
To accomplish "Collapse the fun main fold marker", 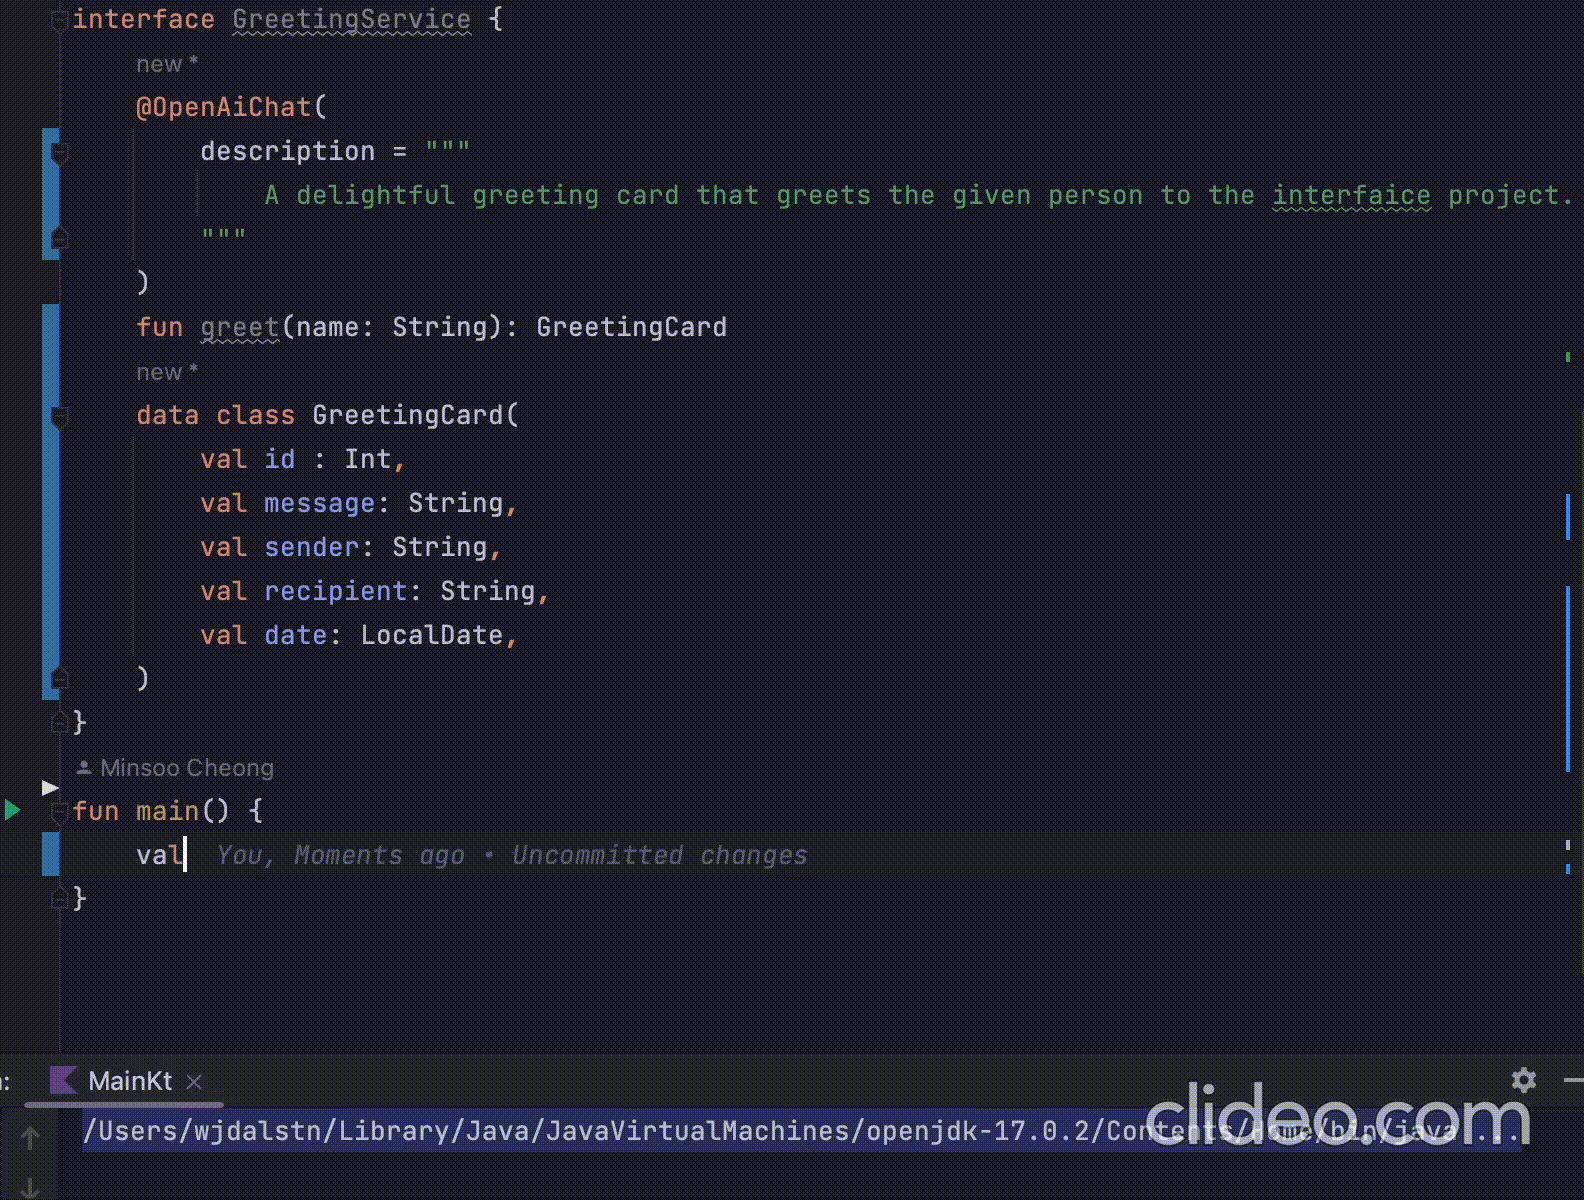I will point(59,810).
